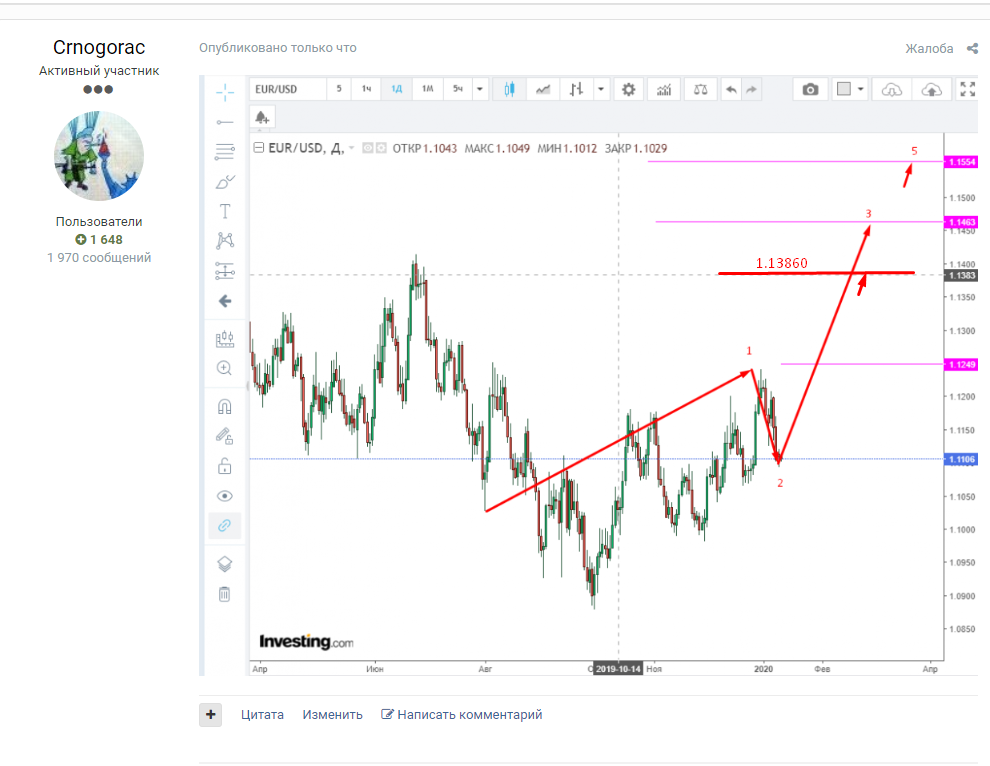
Task: Open the Crnogorac avatar image
Action: [x=99, y=156]
